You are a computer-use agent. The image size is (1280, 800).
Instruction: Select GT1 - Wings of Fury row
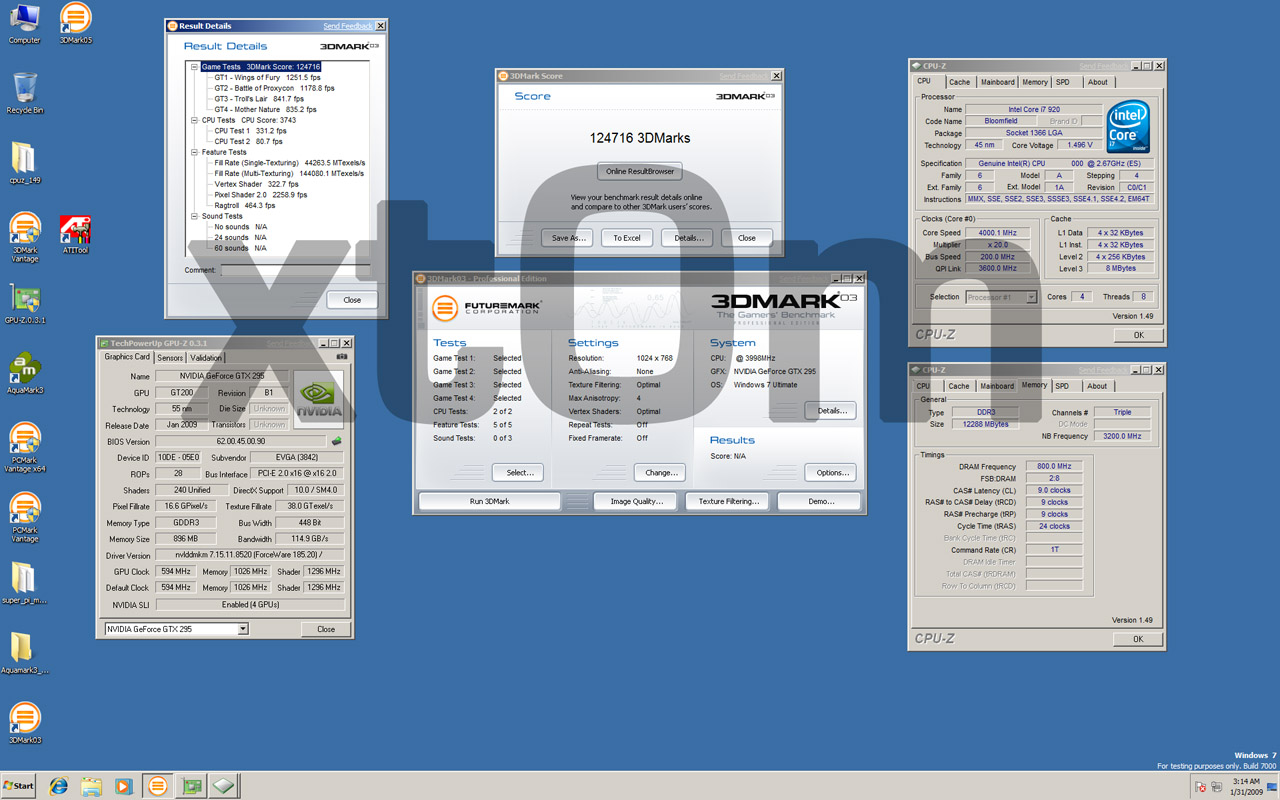(x=267, y=77)
